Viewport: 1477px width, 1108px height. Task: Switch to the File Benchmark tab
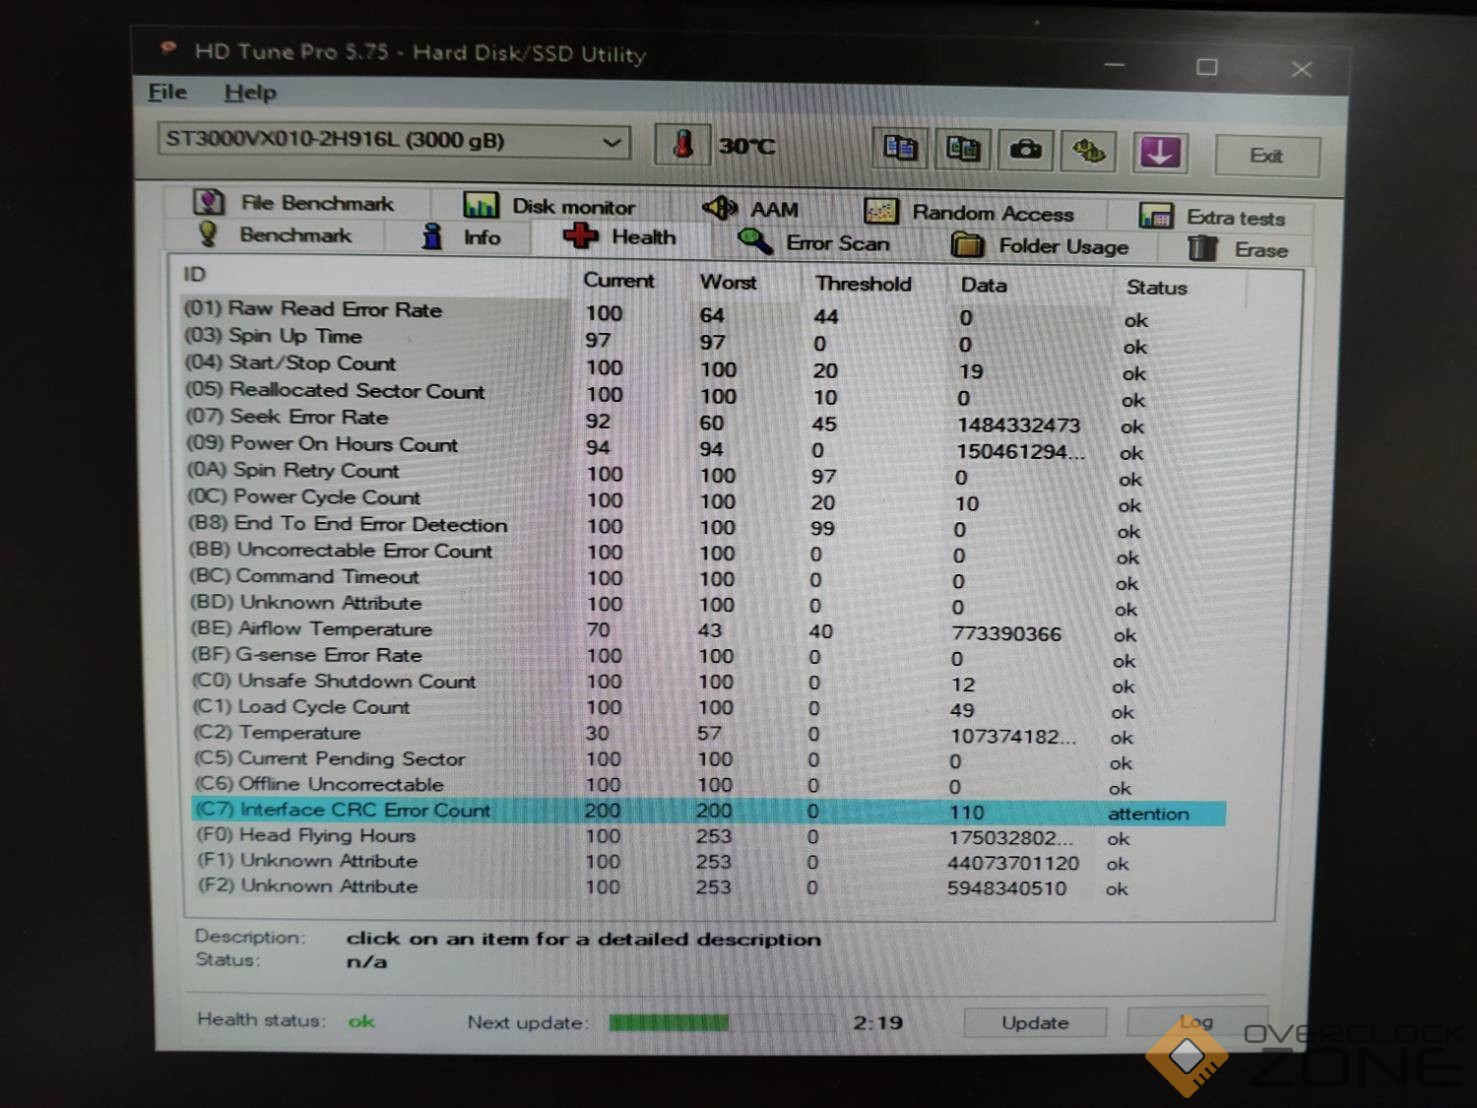coord(294,203)
